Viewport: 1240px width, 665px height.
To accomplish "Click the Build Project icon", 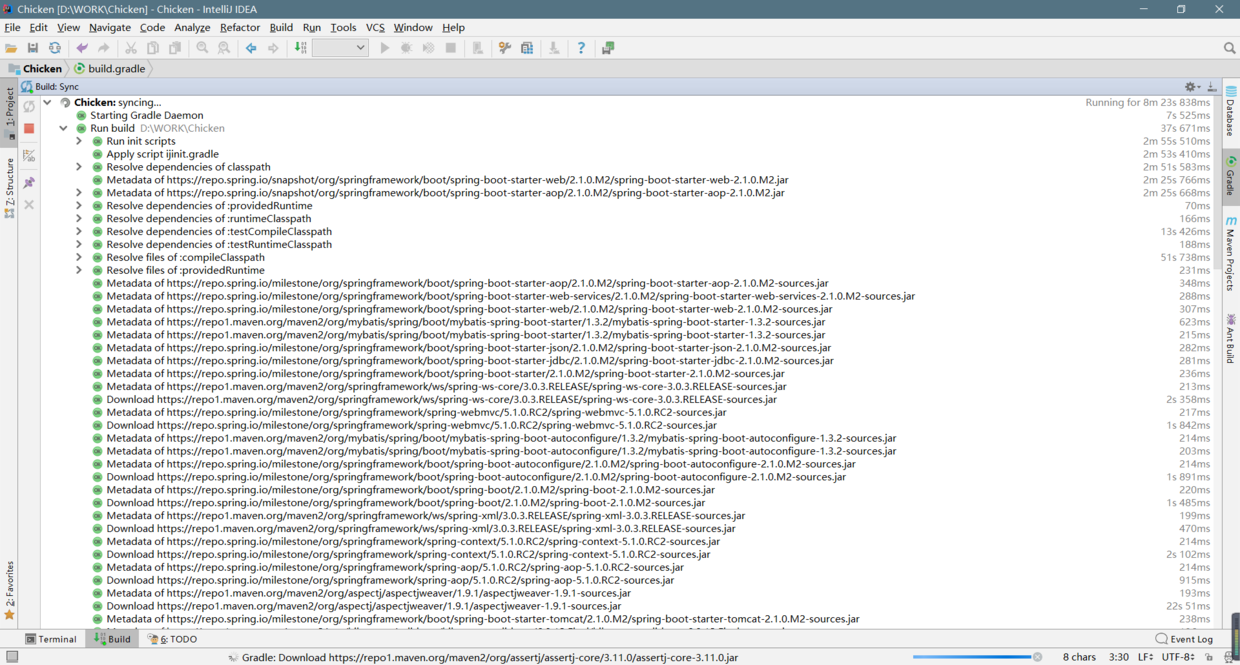I will pos(300,48).
